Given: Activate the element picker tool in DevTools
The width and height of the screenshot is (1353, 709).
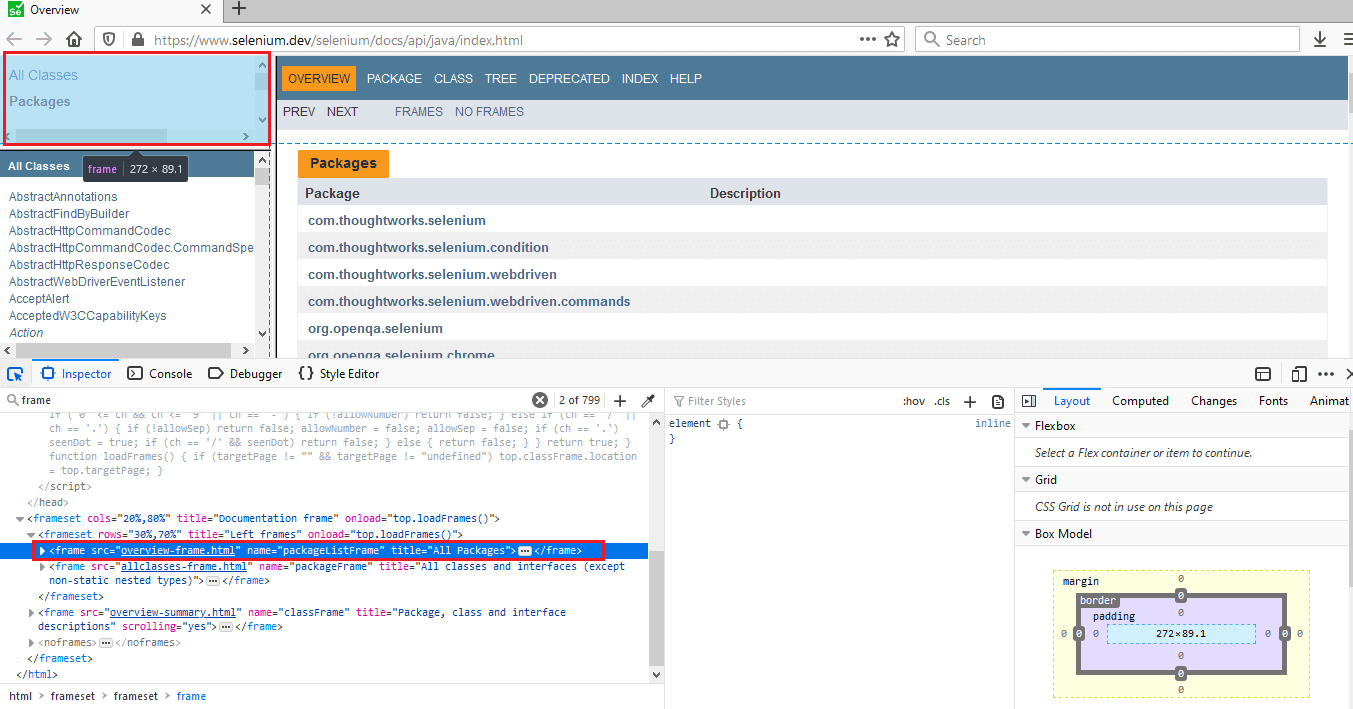Looking at the screenshot, I should [15, 373].
